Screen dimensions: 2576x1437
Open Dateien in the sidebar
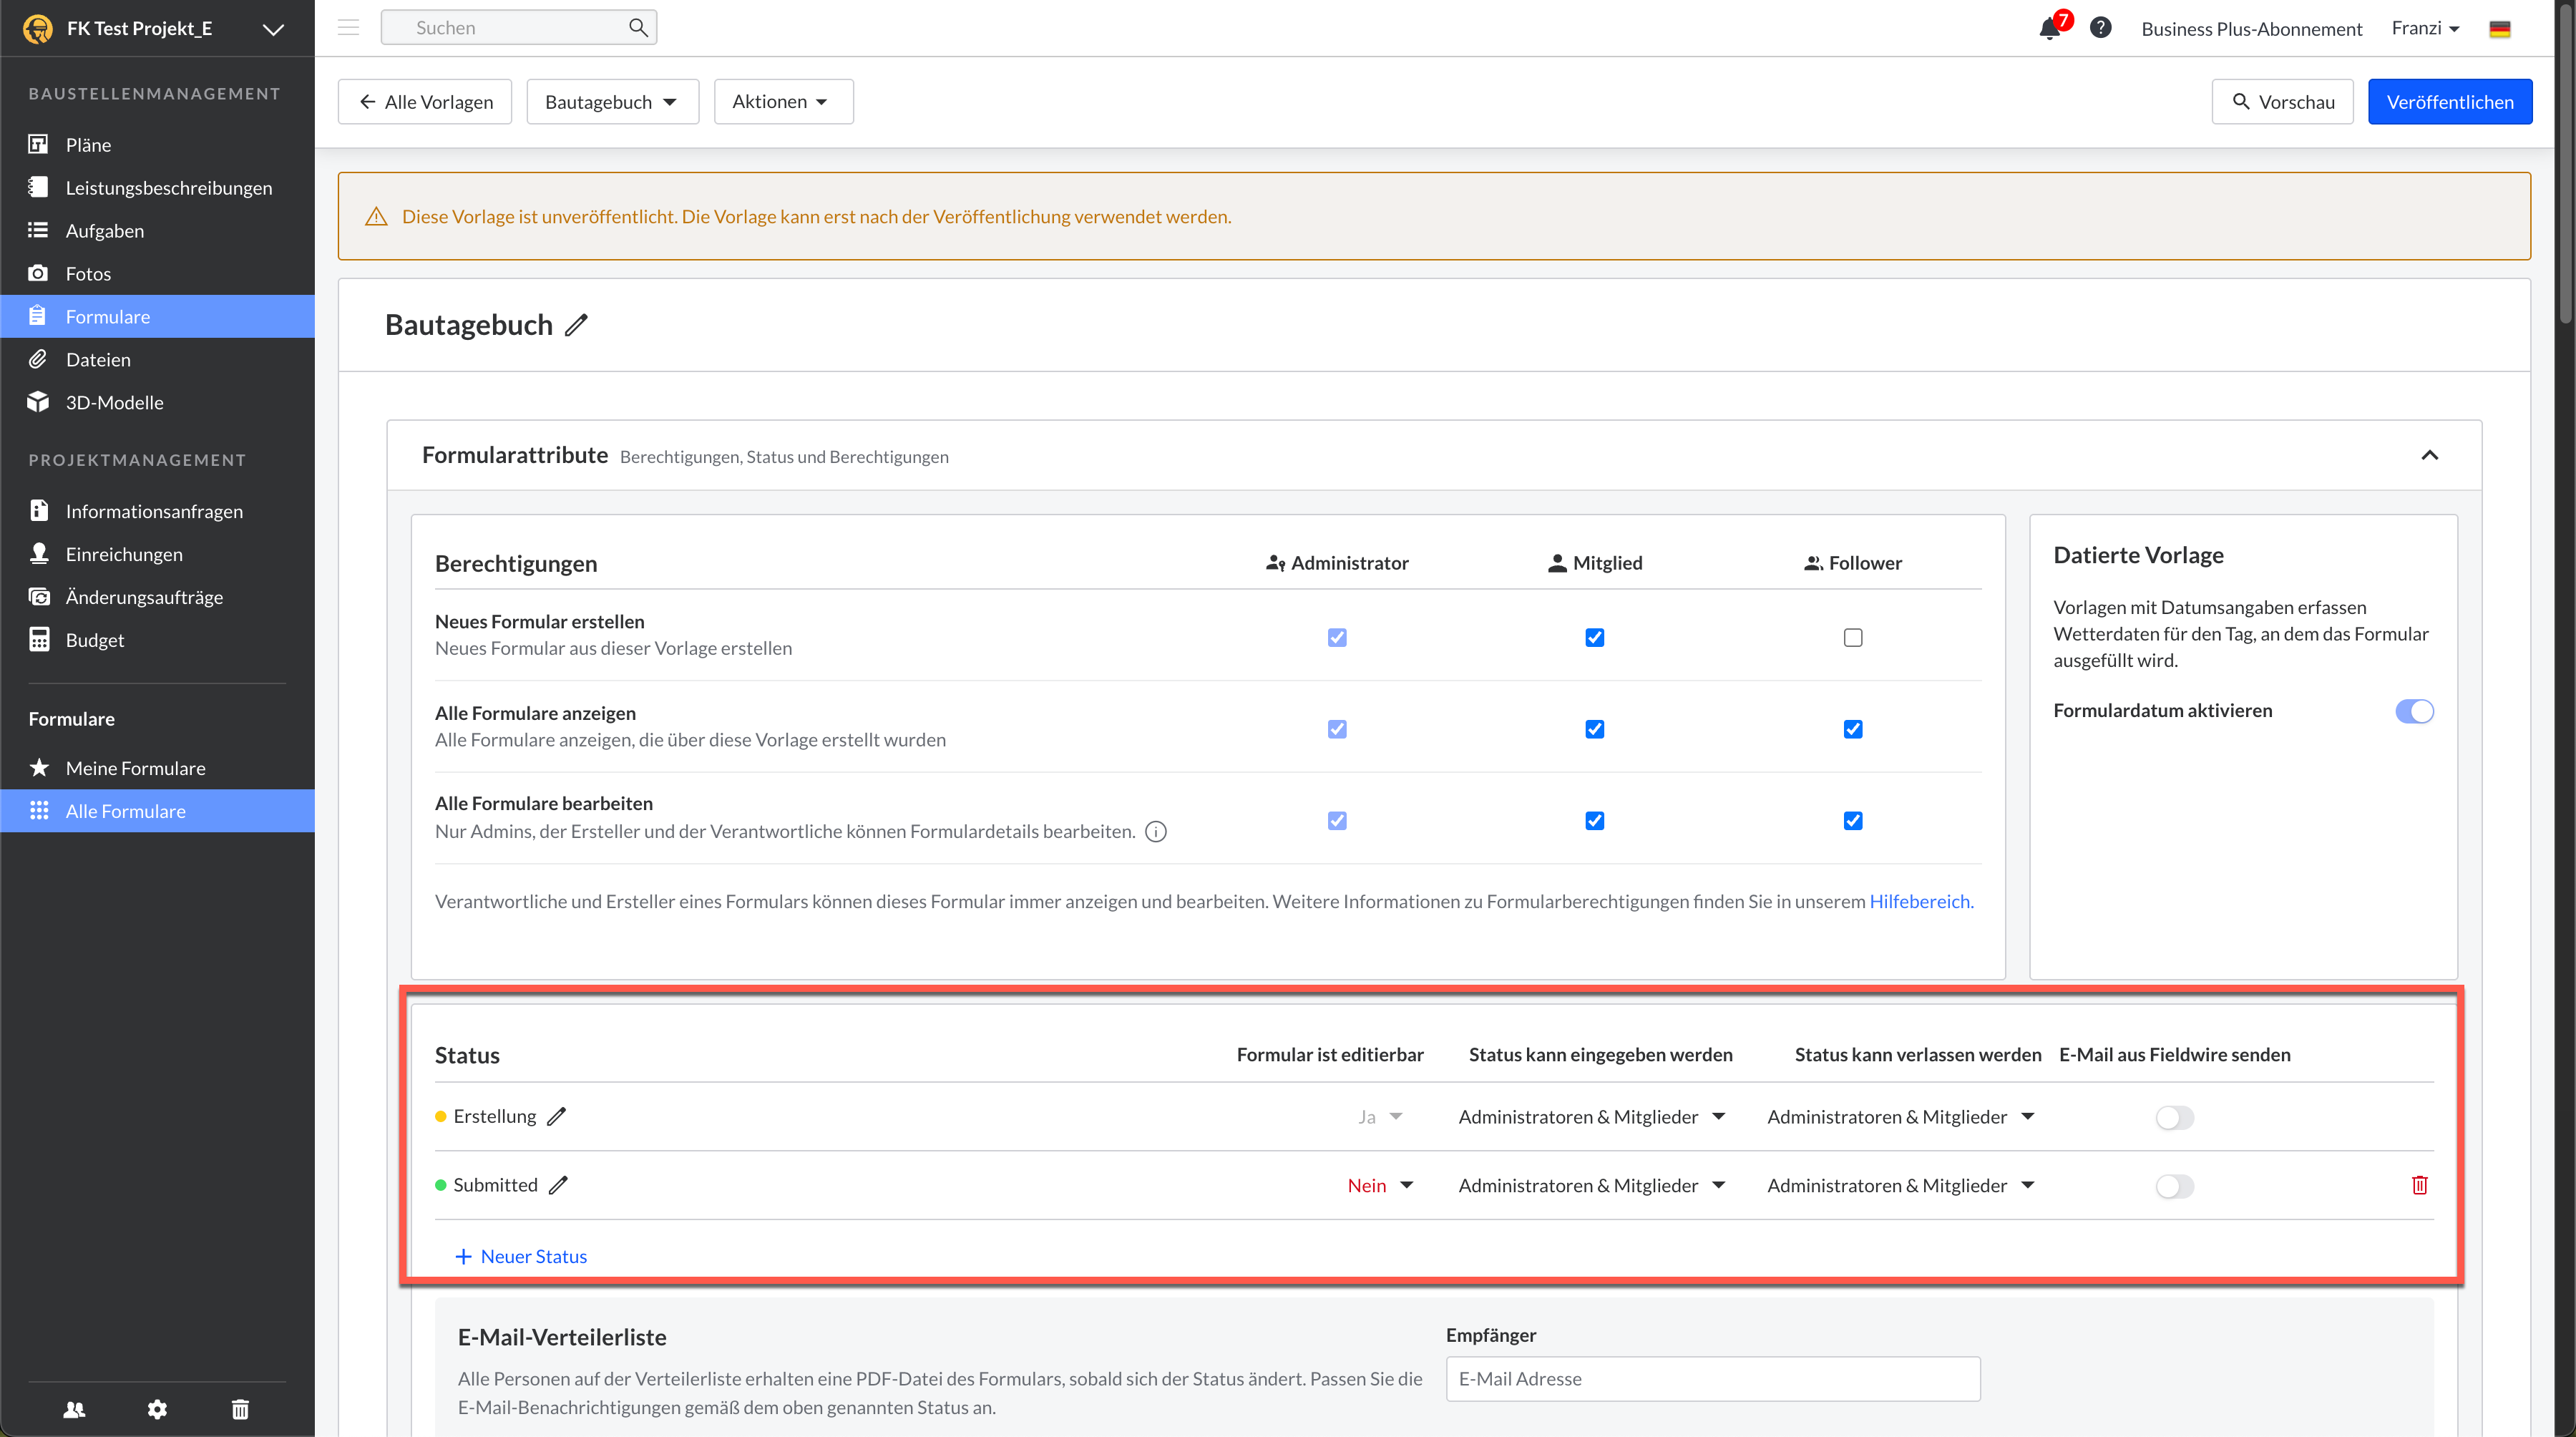[x=98, y=359]
